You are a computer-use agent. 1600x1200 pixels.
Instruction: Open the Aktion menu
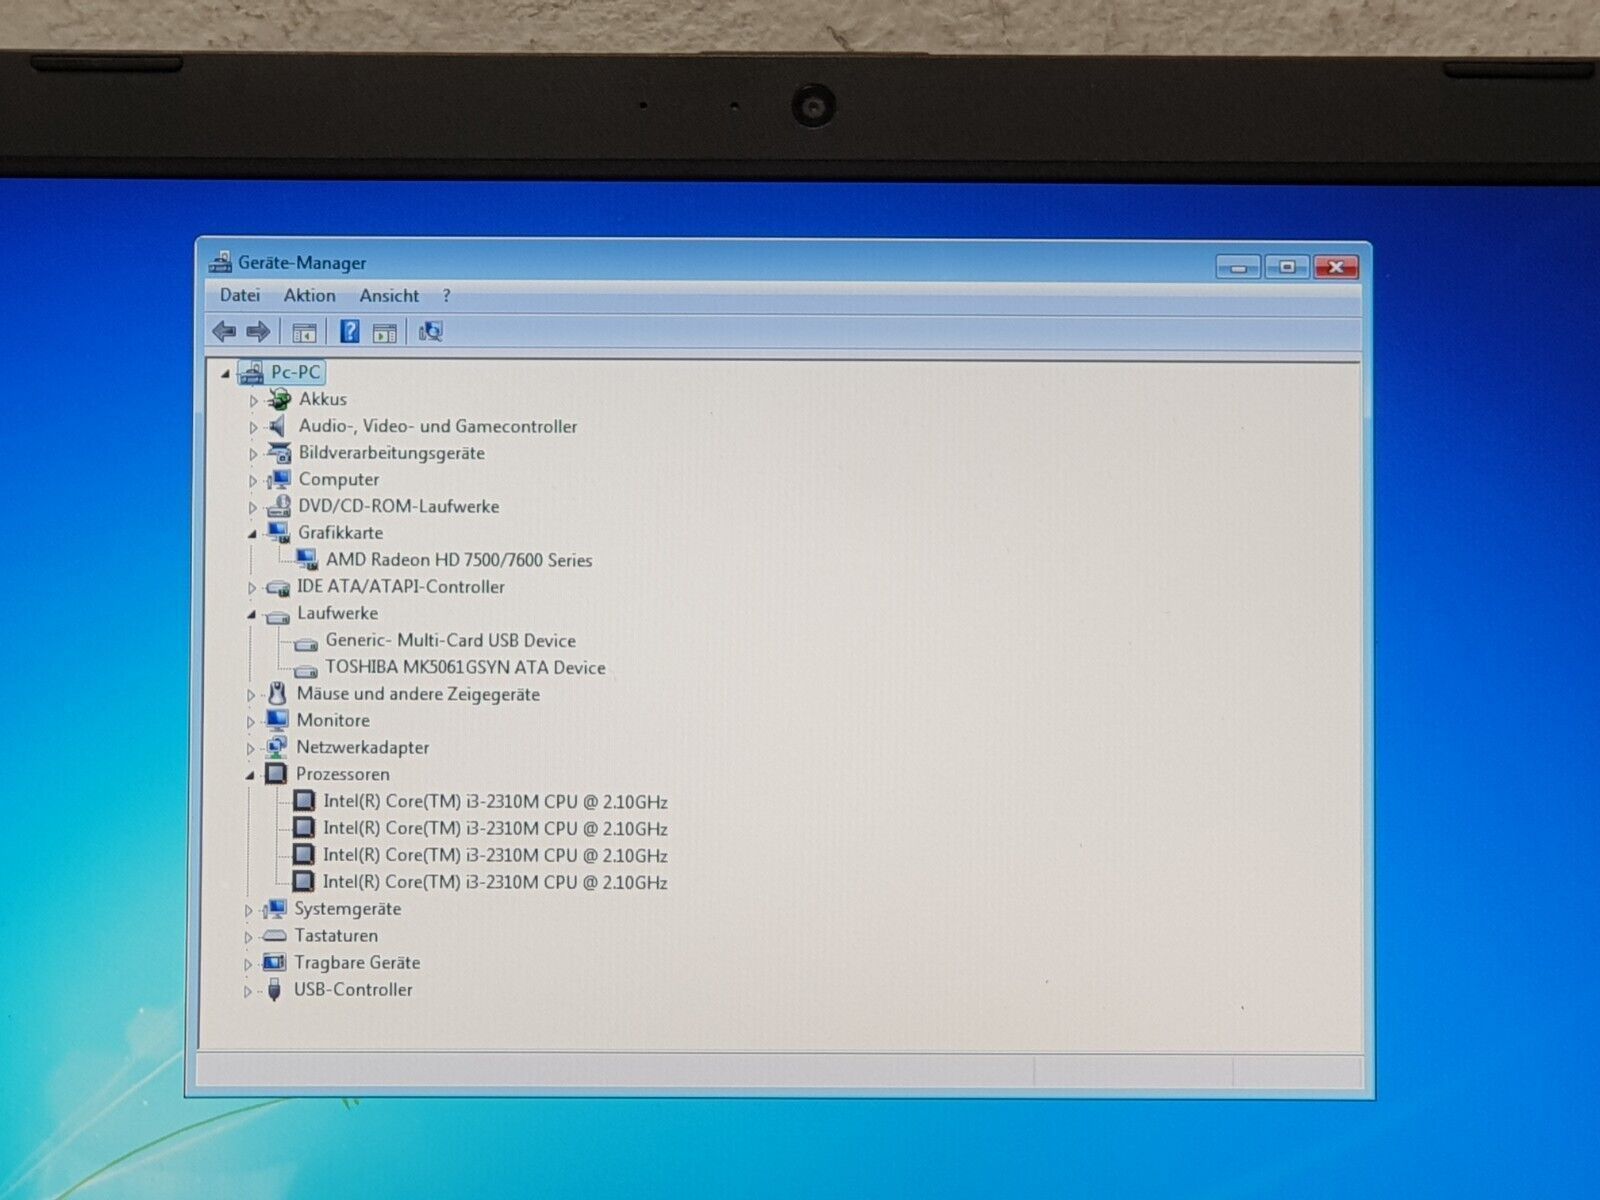click(309, 296)
